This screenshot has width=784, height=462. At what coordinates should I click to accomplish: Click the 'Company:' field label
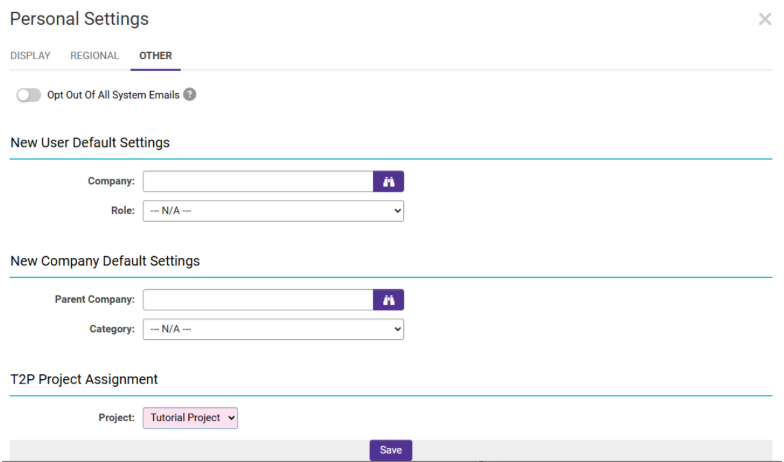111,181
